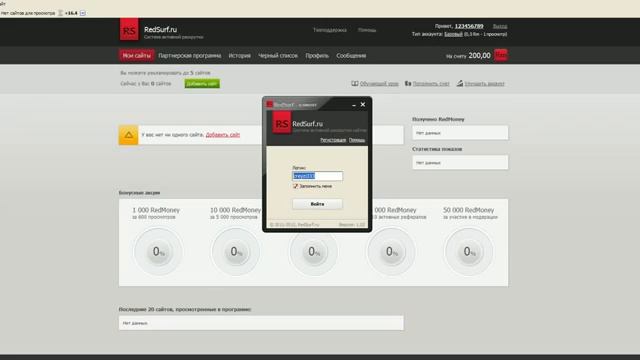Screen dimensions: 640x360
Task: Click the Регистрация link in login dialog
Action: point(333,140)
